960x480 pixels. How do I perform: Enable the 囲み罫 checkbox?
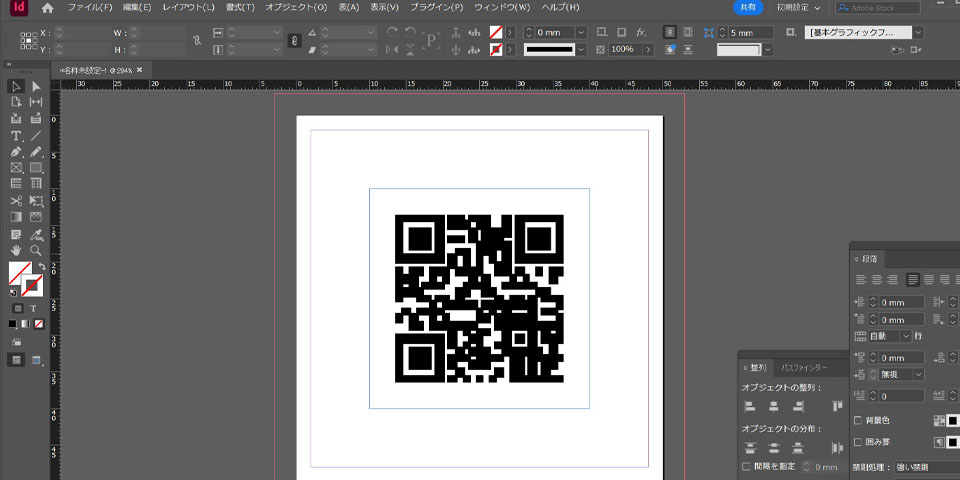[x=858, y=441]
